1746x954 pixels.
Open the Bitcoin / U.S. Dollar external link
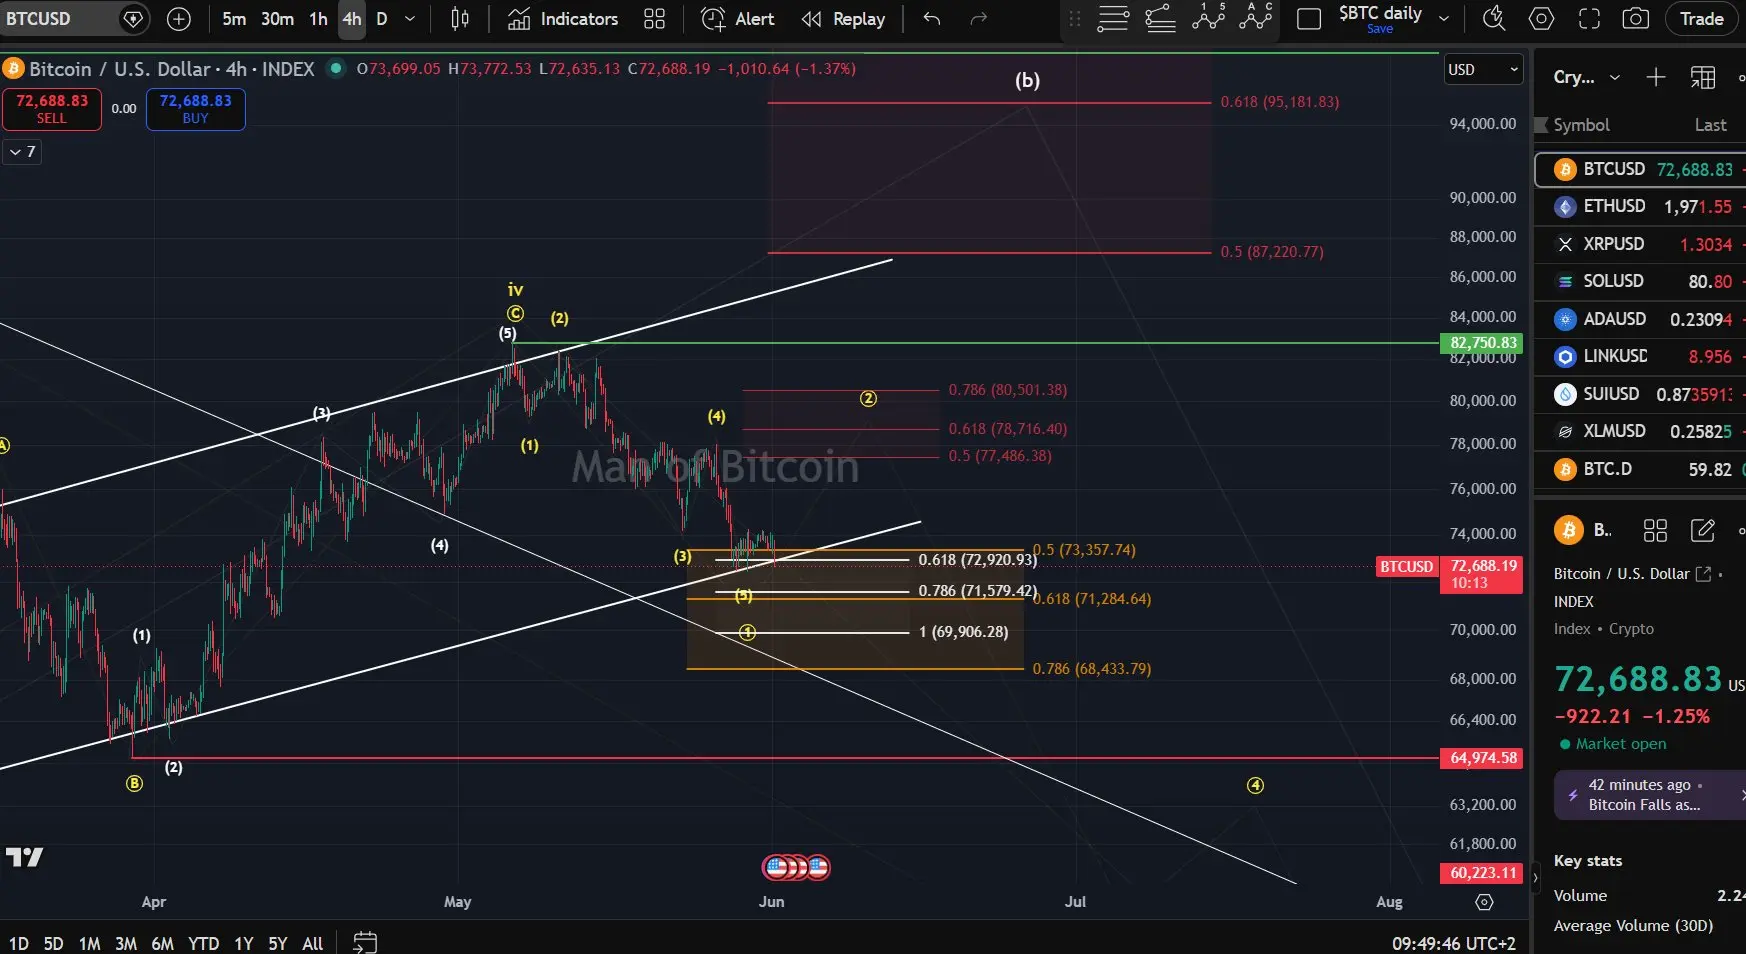[x=1703, y=574]
